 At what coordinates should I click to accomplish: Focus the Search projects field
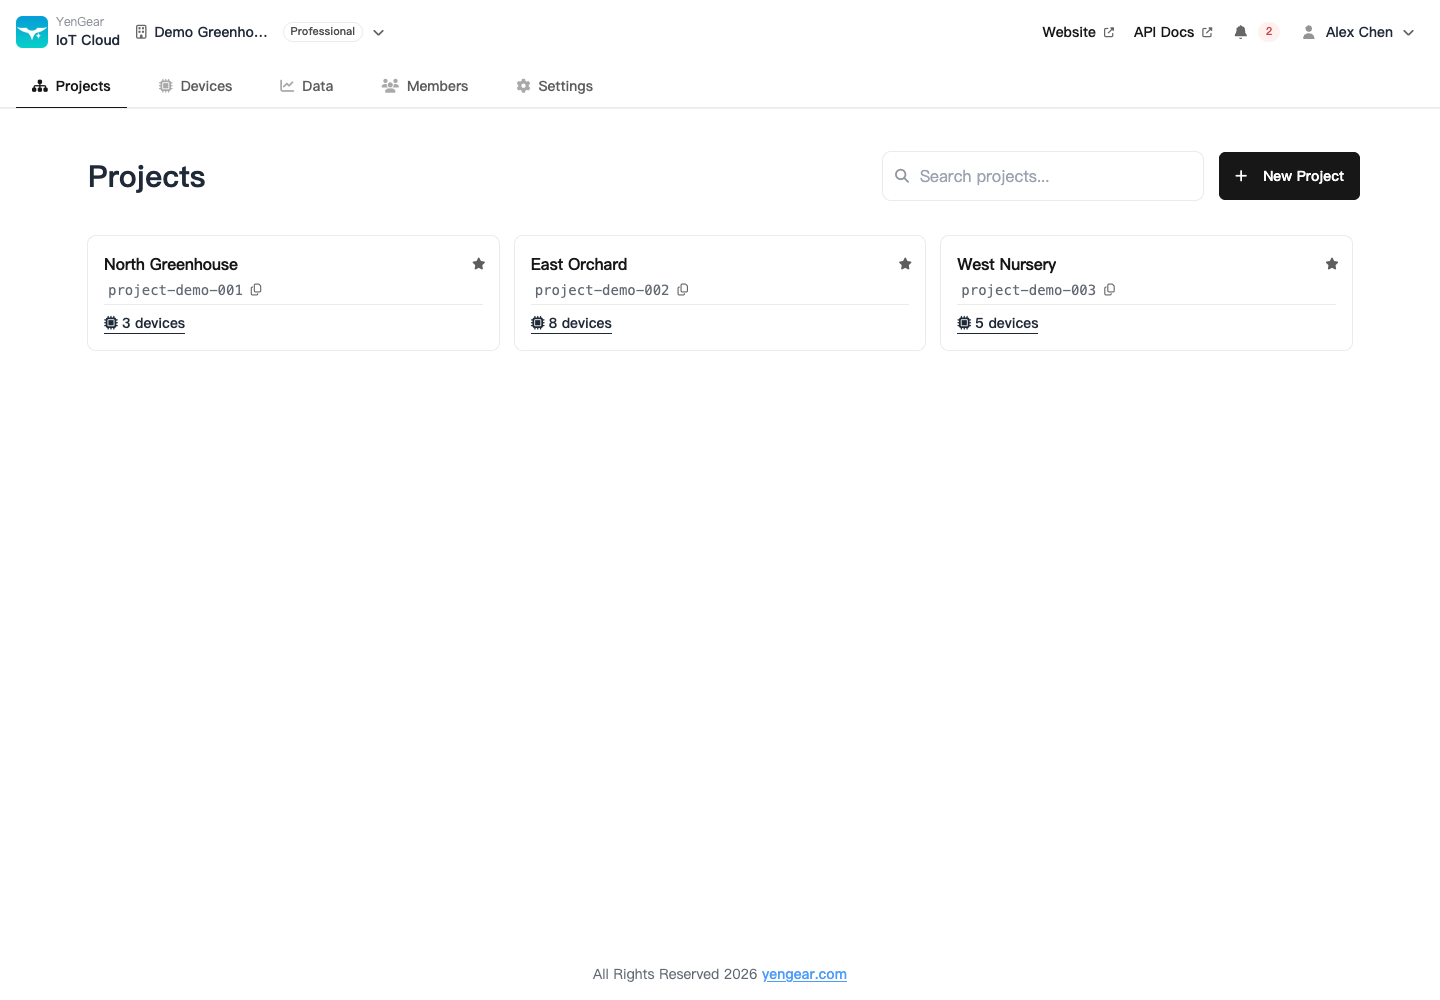[1043, 176]
